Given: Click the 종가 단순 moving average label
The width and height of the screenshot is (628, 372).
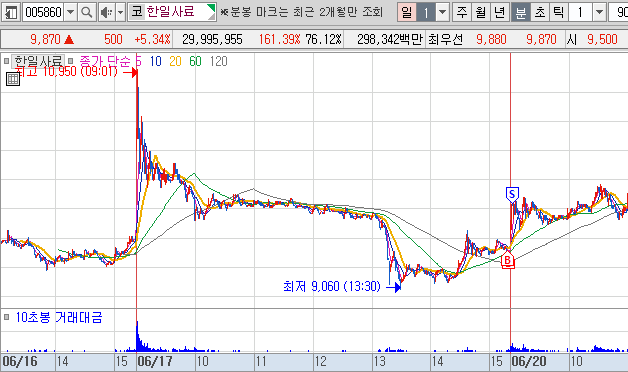Looking at the screenshot, I should (x=105, y=61).
